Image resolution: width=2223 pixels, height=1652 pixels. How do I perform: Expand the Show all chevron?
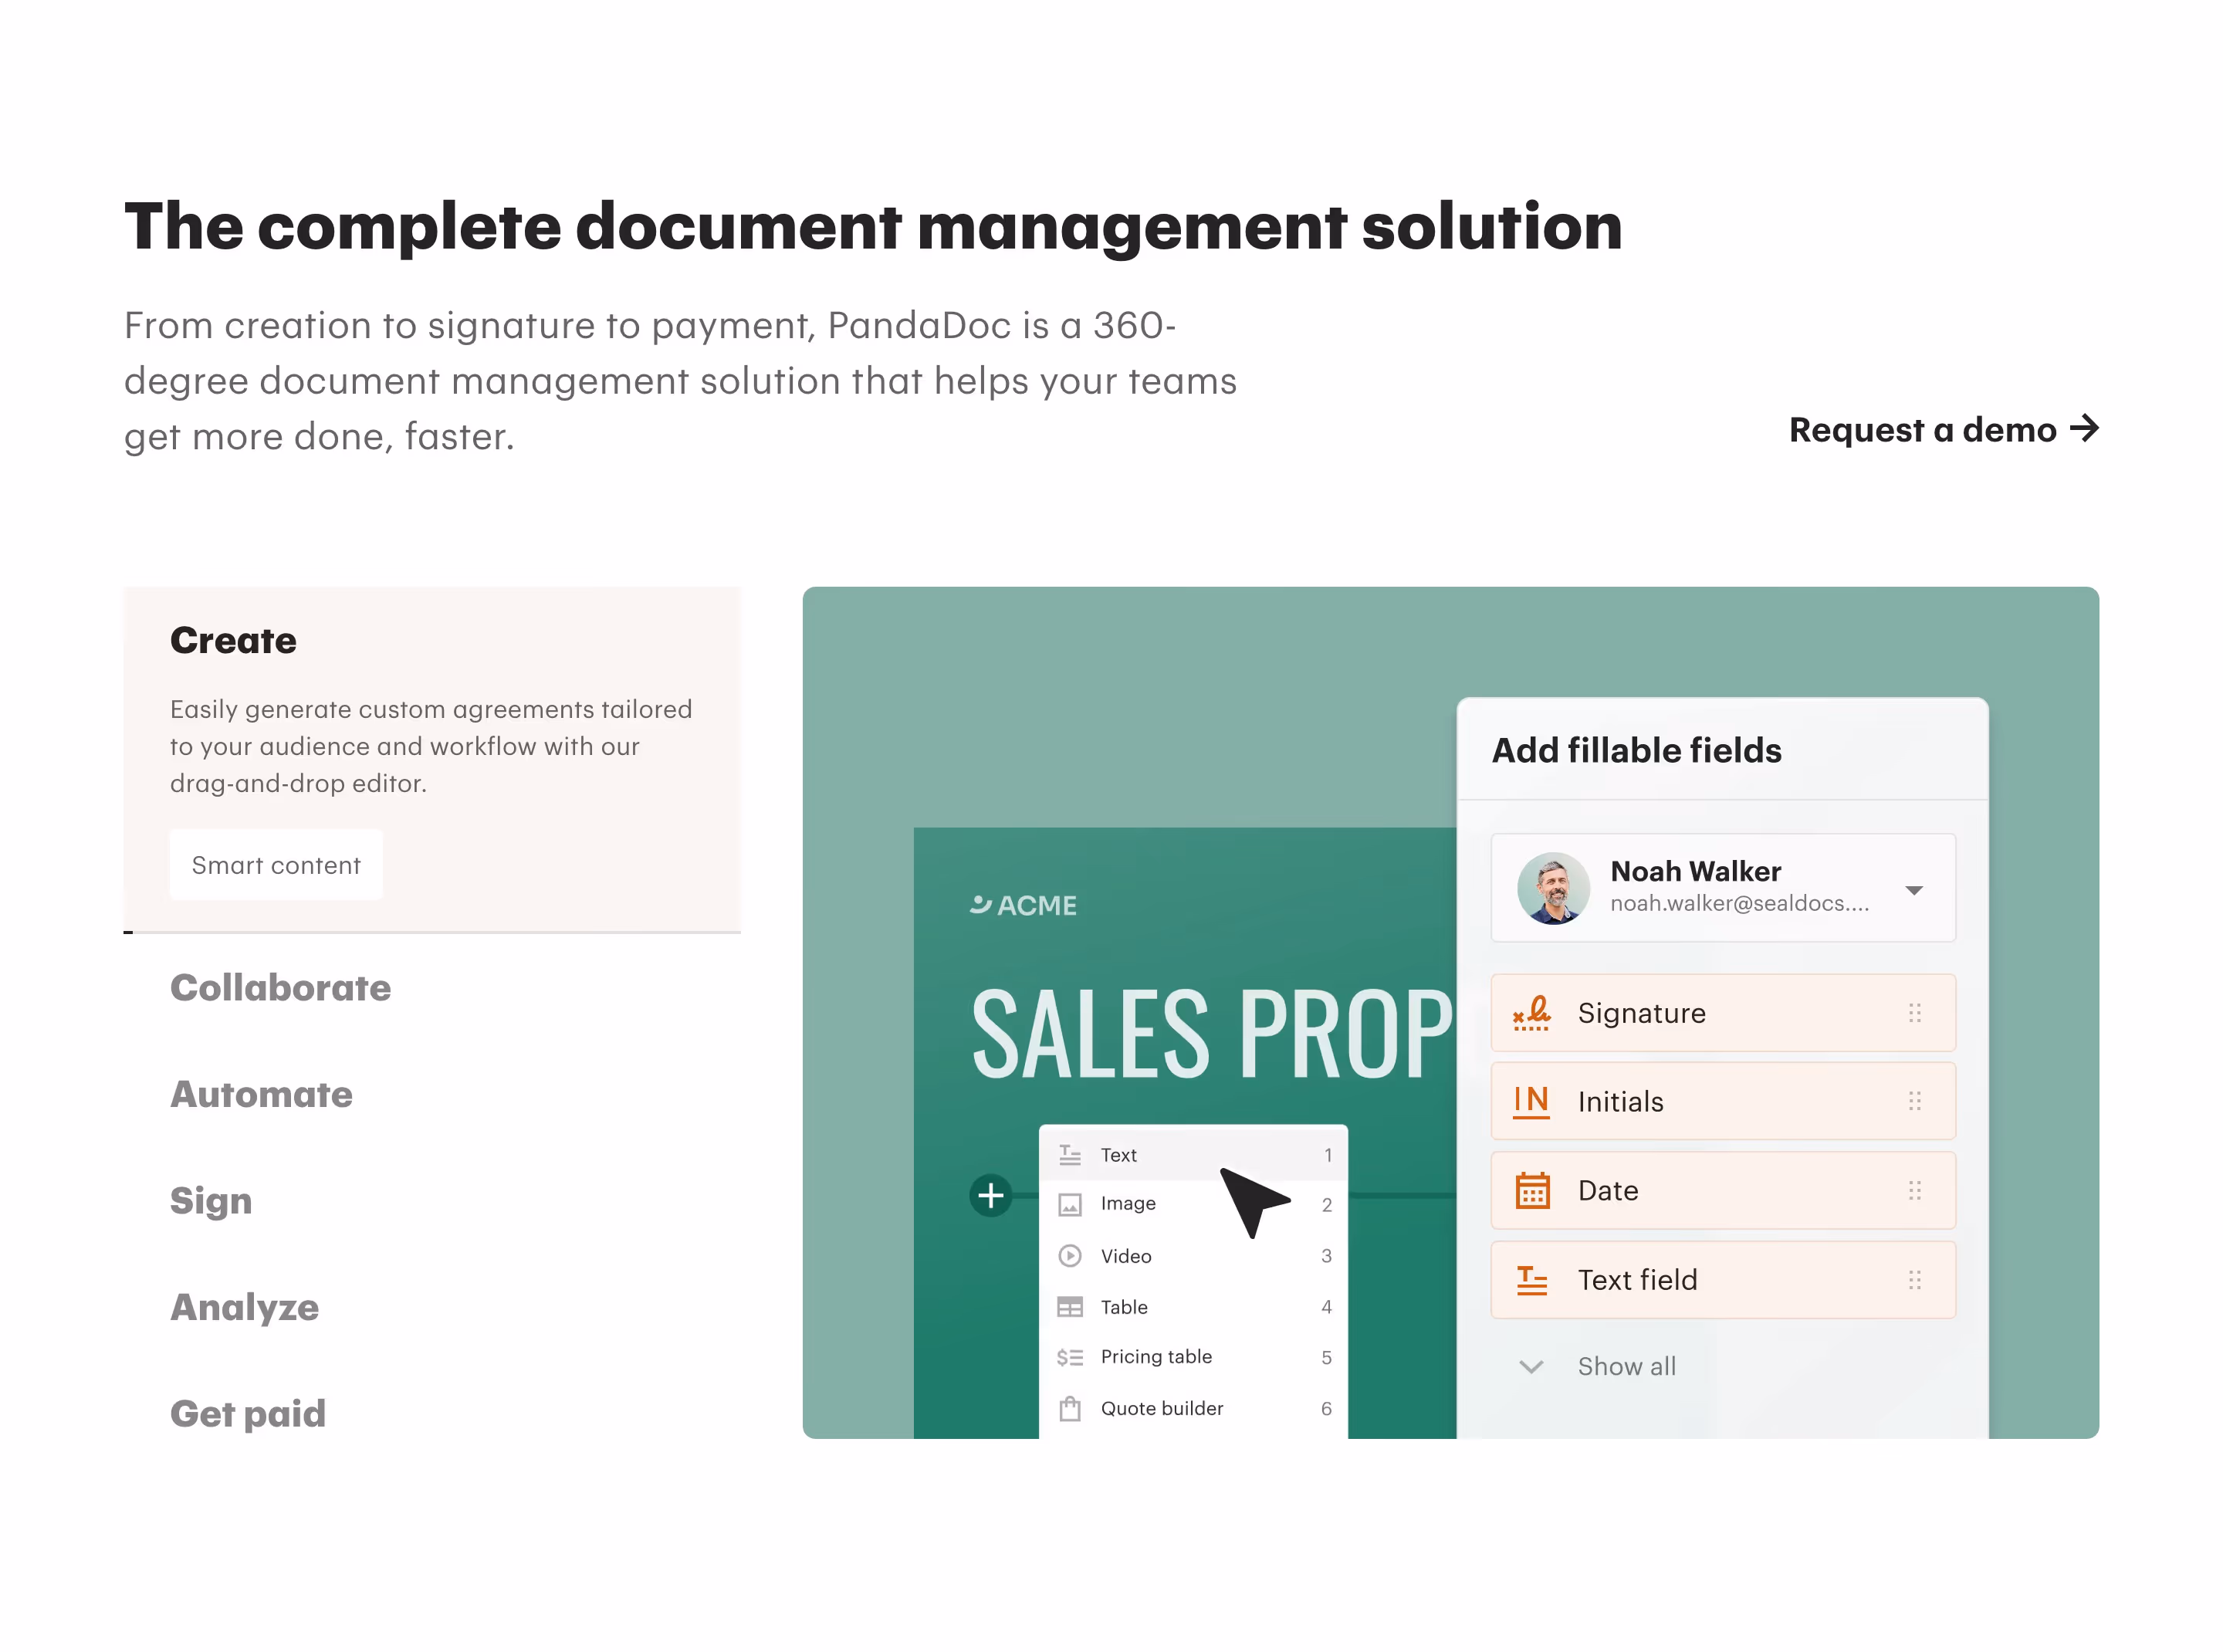click(1531, 1366)
